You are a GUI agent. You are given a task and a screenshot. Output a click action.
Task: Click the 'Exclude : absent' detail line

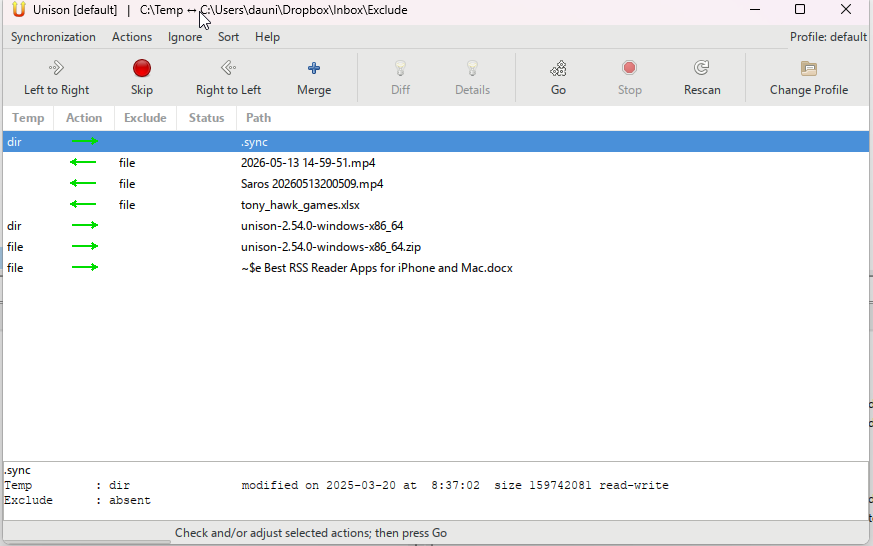coord(77,500)
